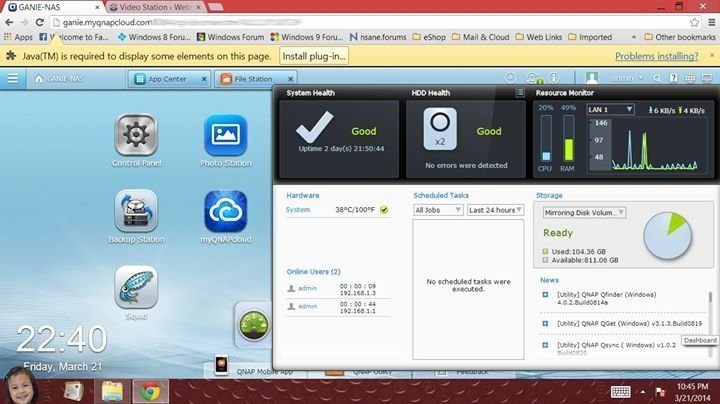Open the Last 24 hours dropdown

click(x=495, y=210)
